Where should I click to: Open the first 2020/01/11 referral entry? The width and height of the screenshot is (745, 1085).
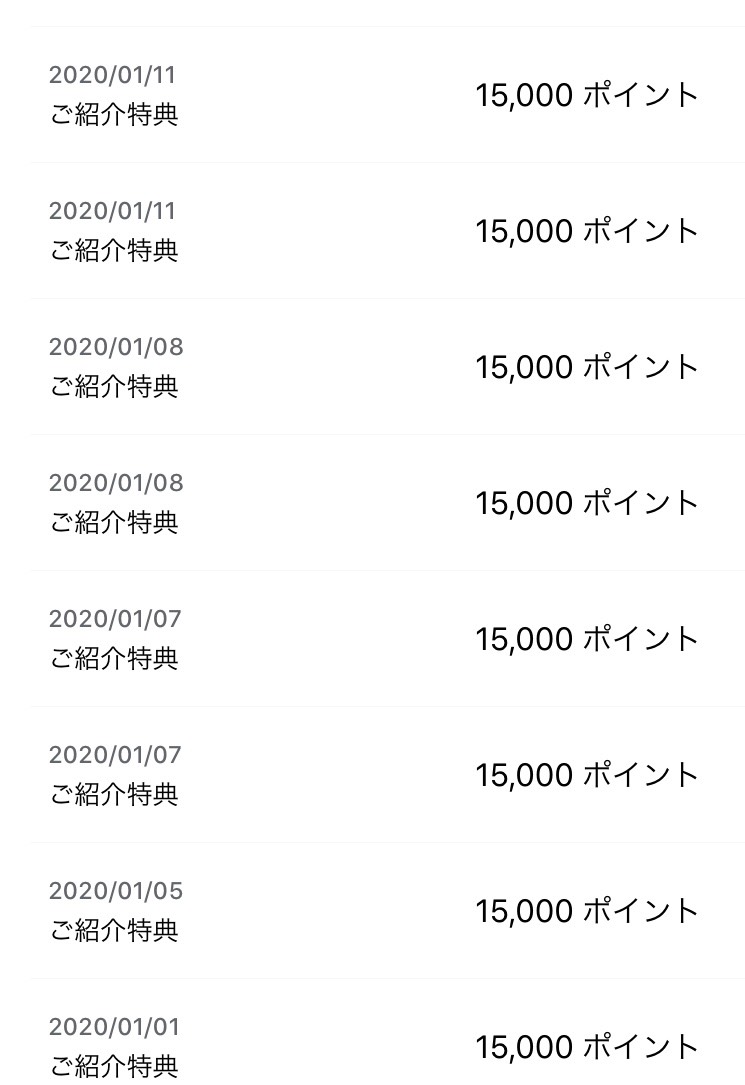click(x=387, y=95)
